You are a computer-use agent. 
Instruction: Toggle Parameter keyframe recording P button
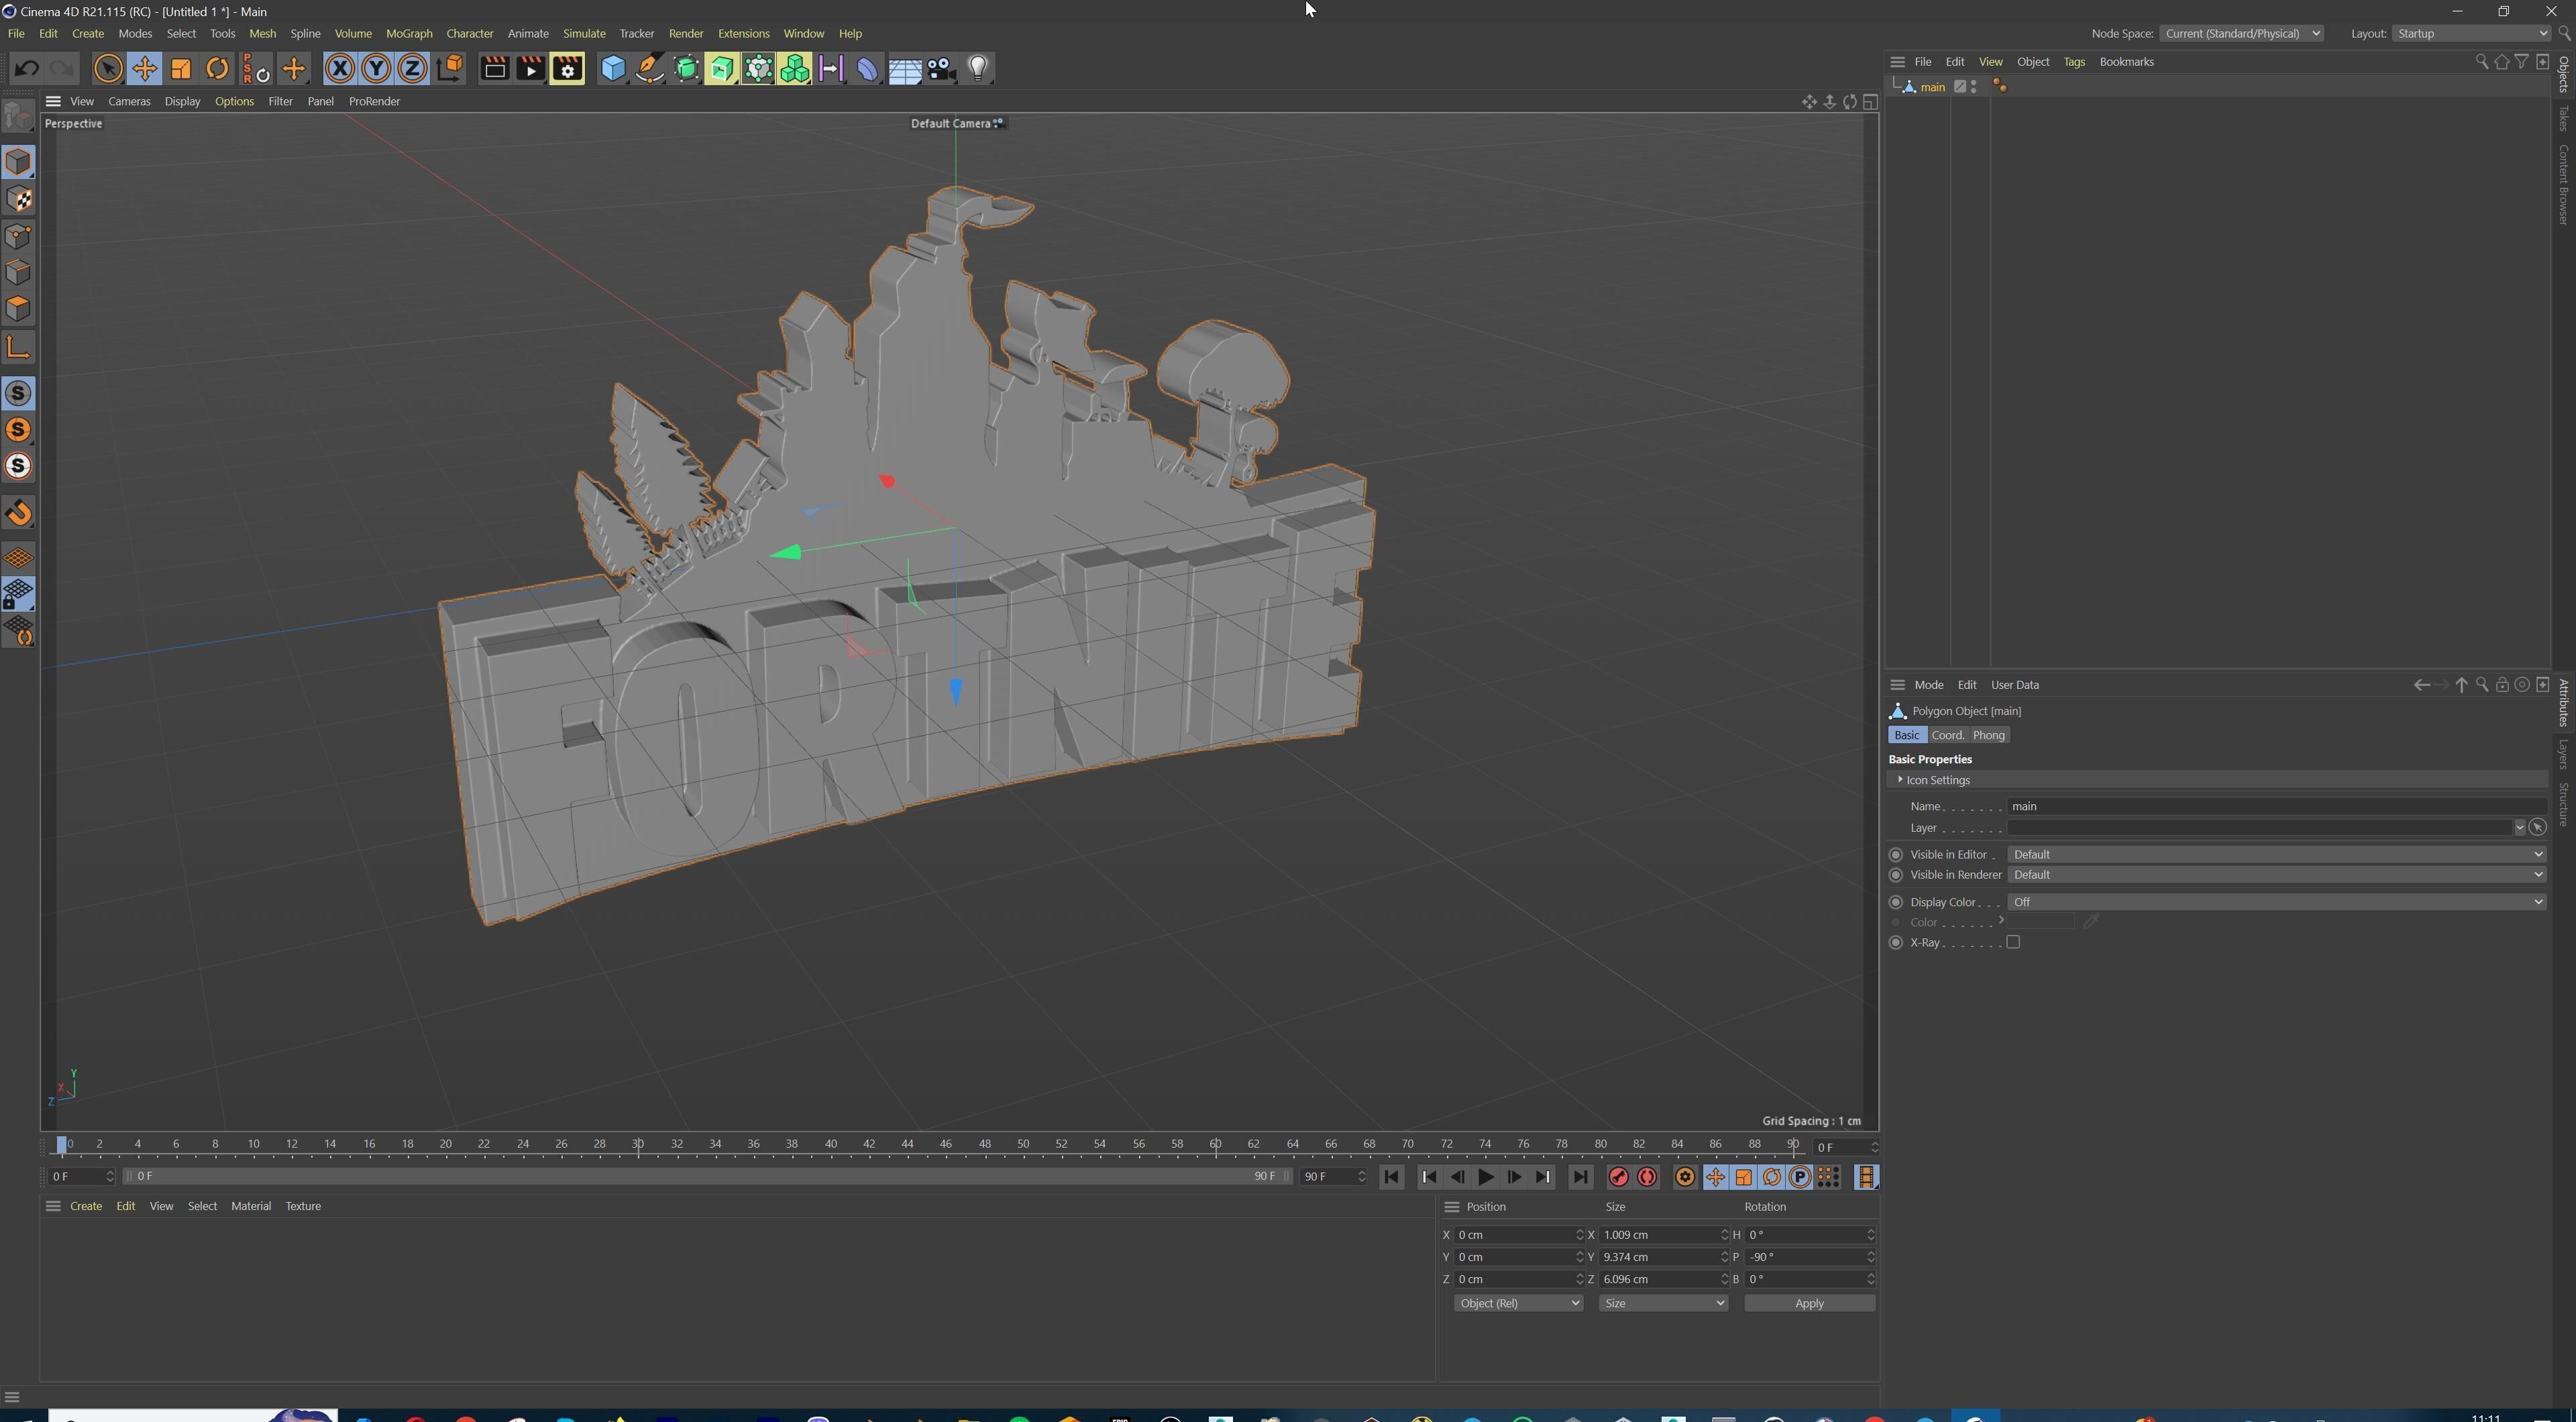pyautogui.click(x=1799, y=1177)
